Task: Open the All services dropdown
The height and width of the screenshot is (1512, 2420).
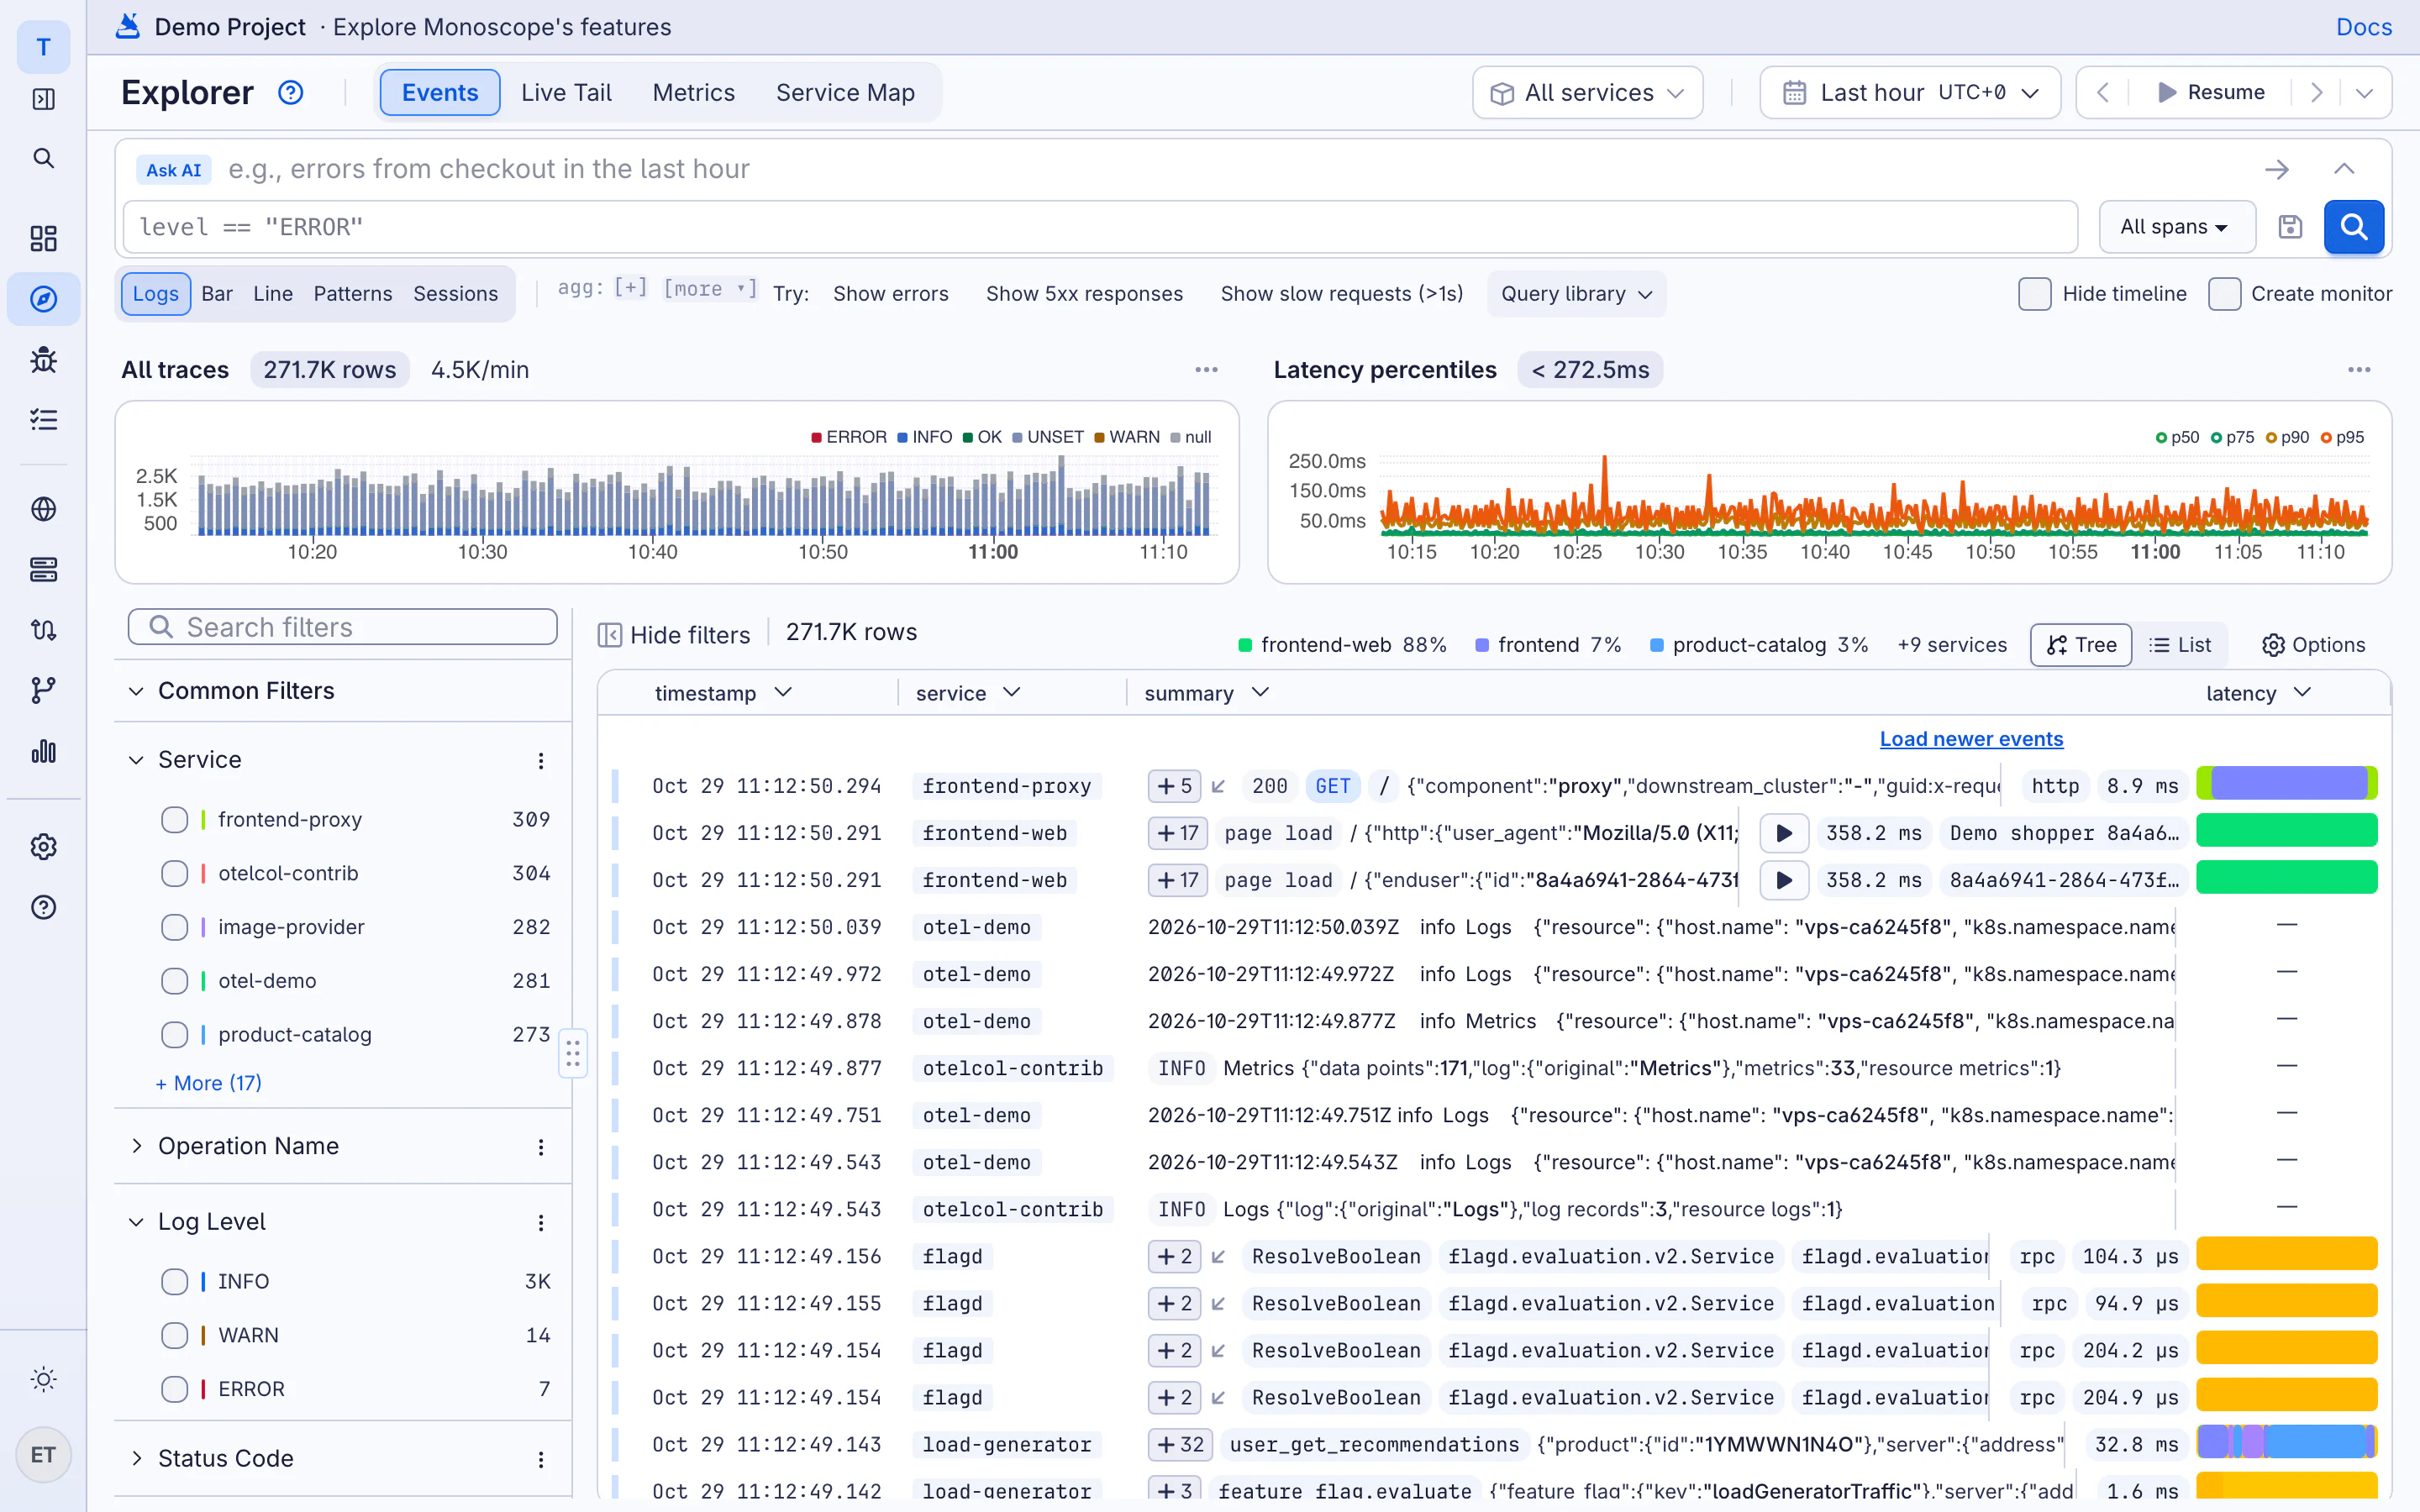Action: [x=1587, y=93]
